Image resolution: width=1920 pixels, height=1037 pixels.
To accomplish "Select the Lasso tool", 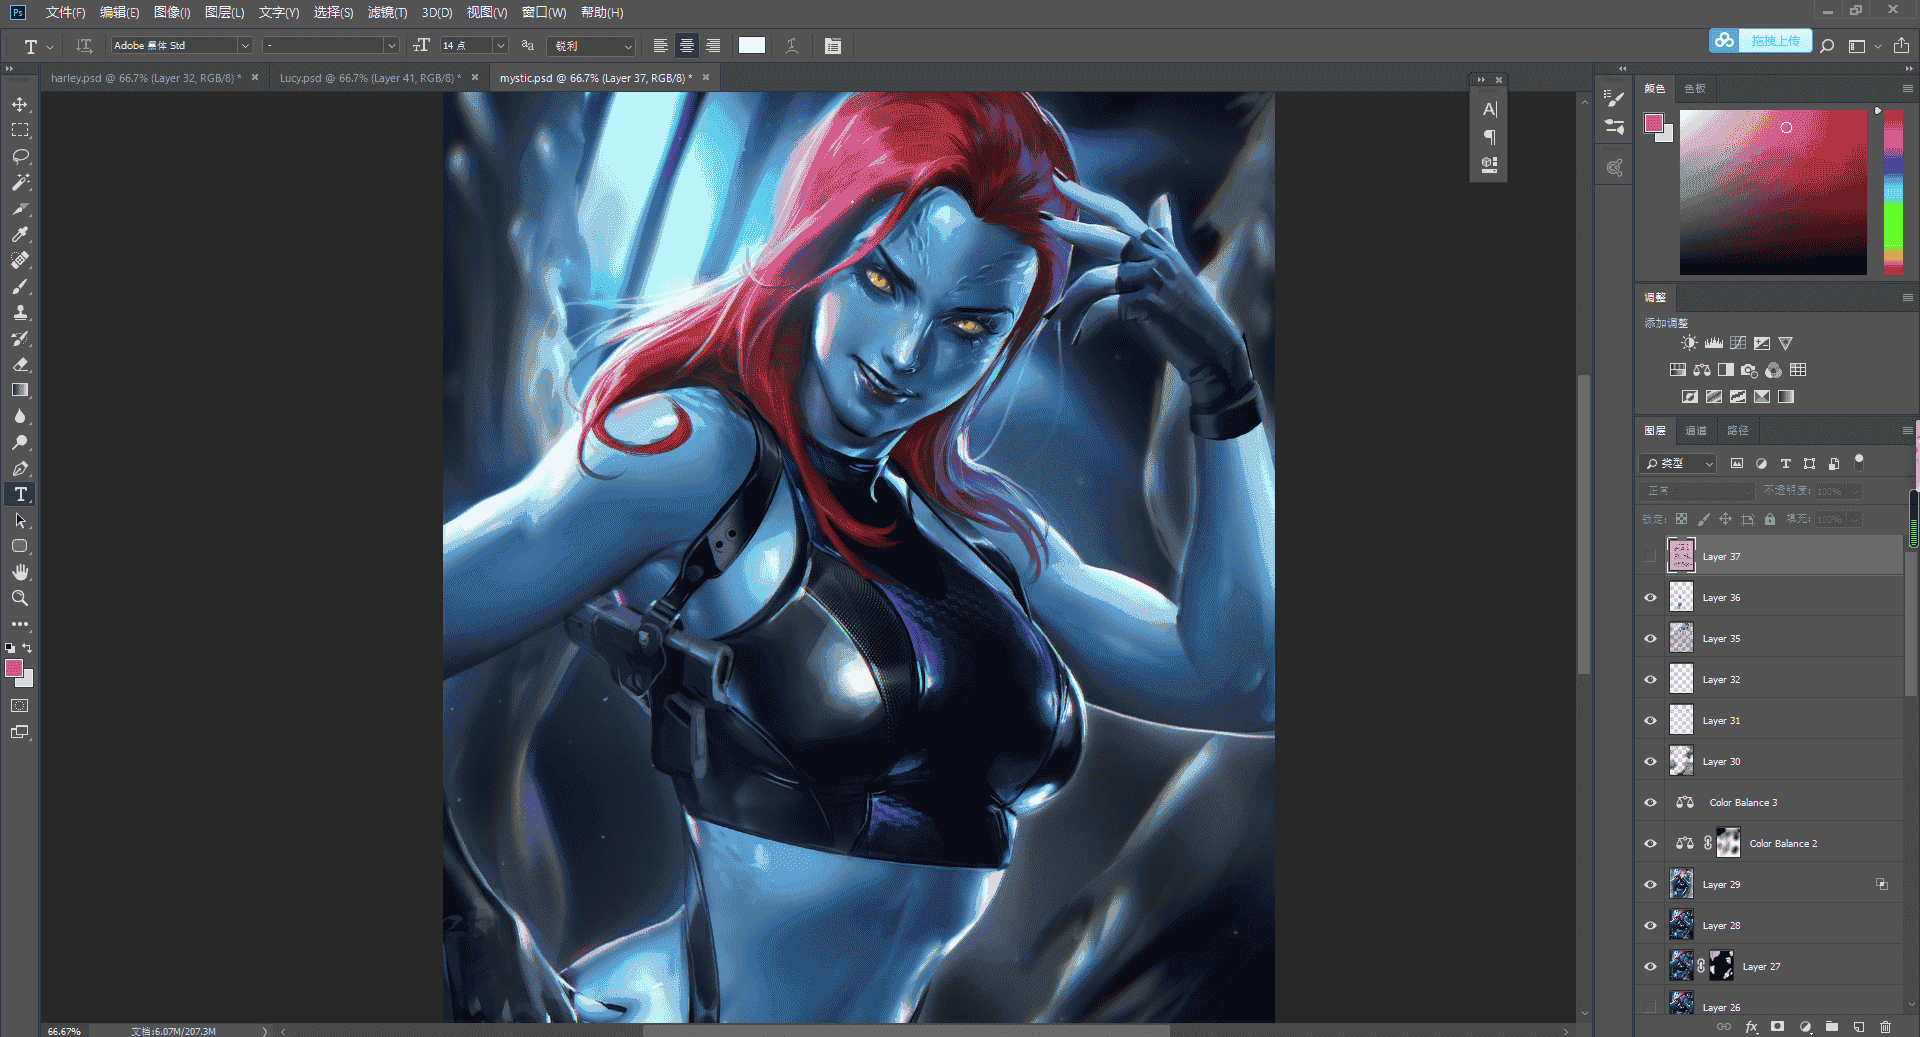I will [20, 156].
